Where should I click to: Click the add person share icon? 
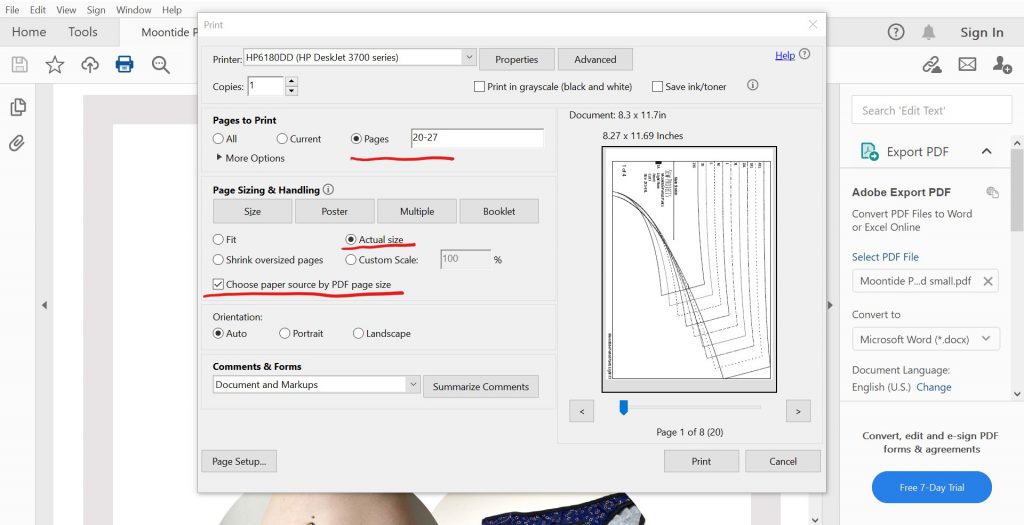[1002, 64]
